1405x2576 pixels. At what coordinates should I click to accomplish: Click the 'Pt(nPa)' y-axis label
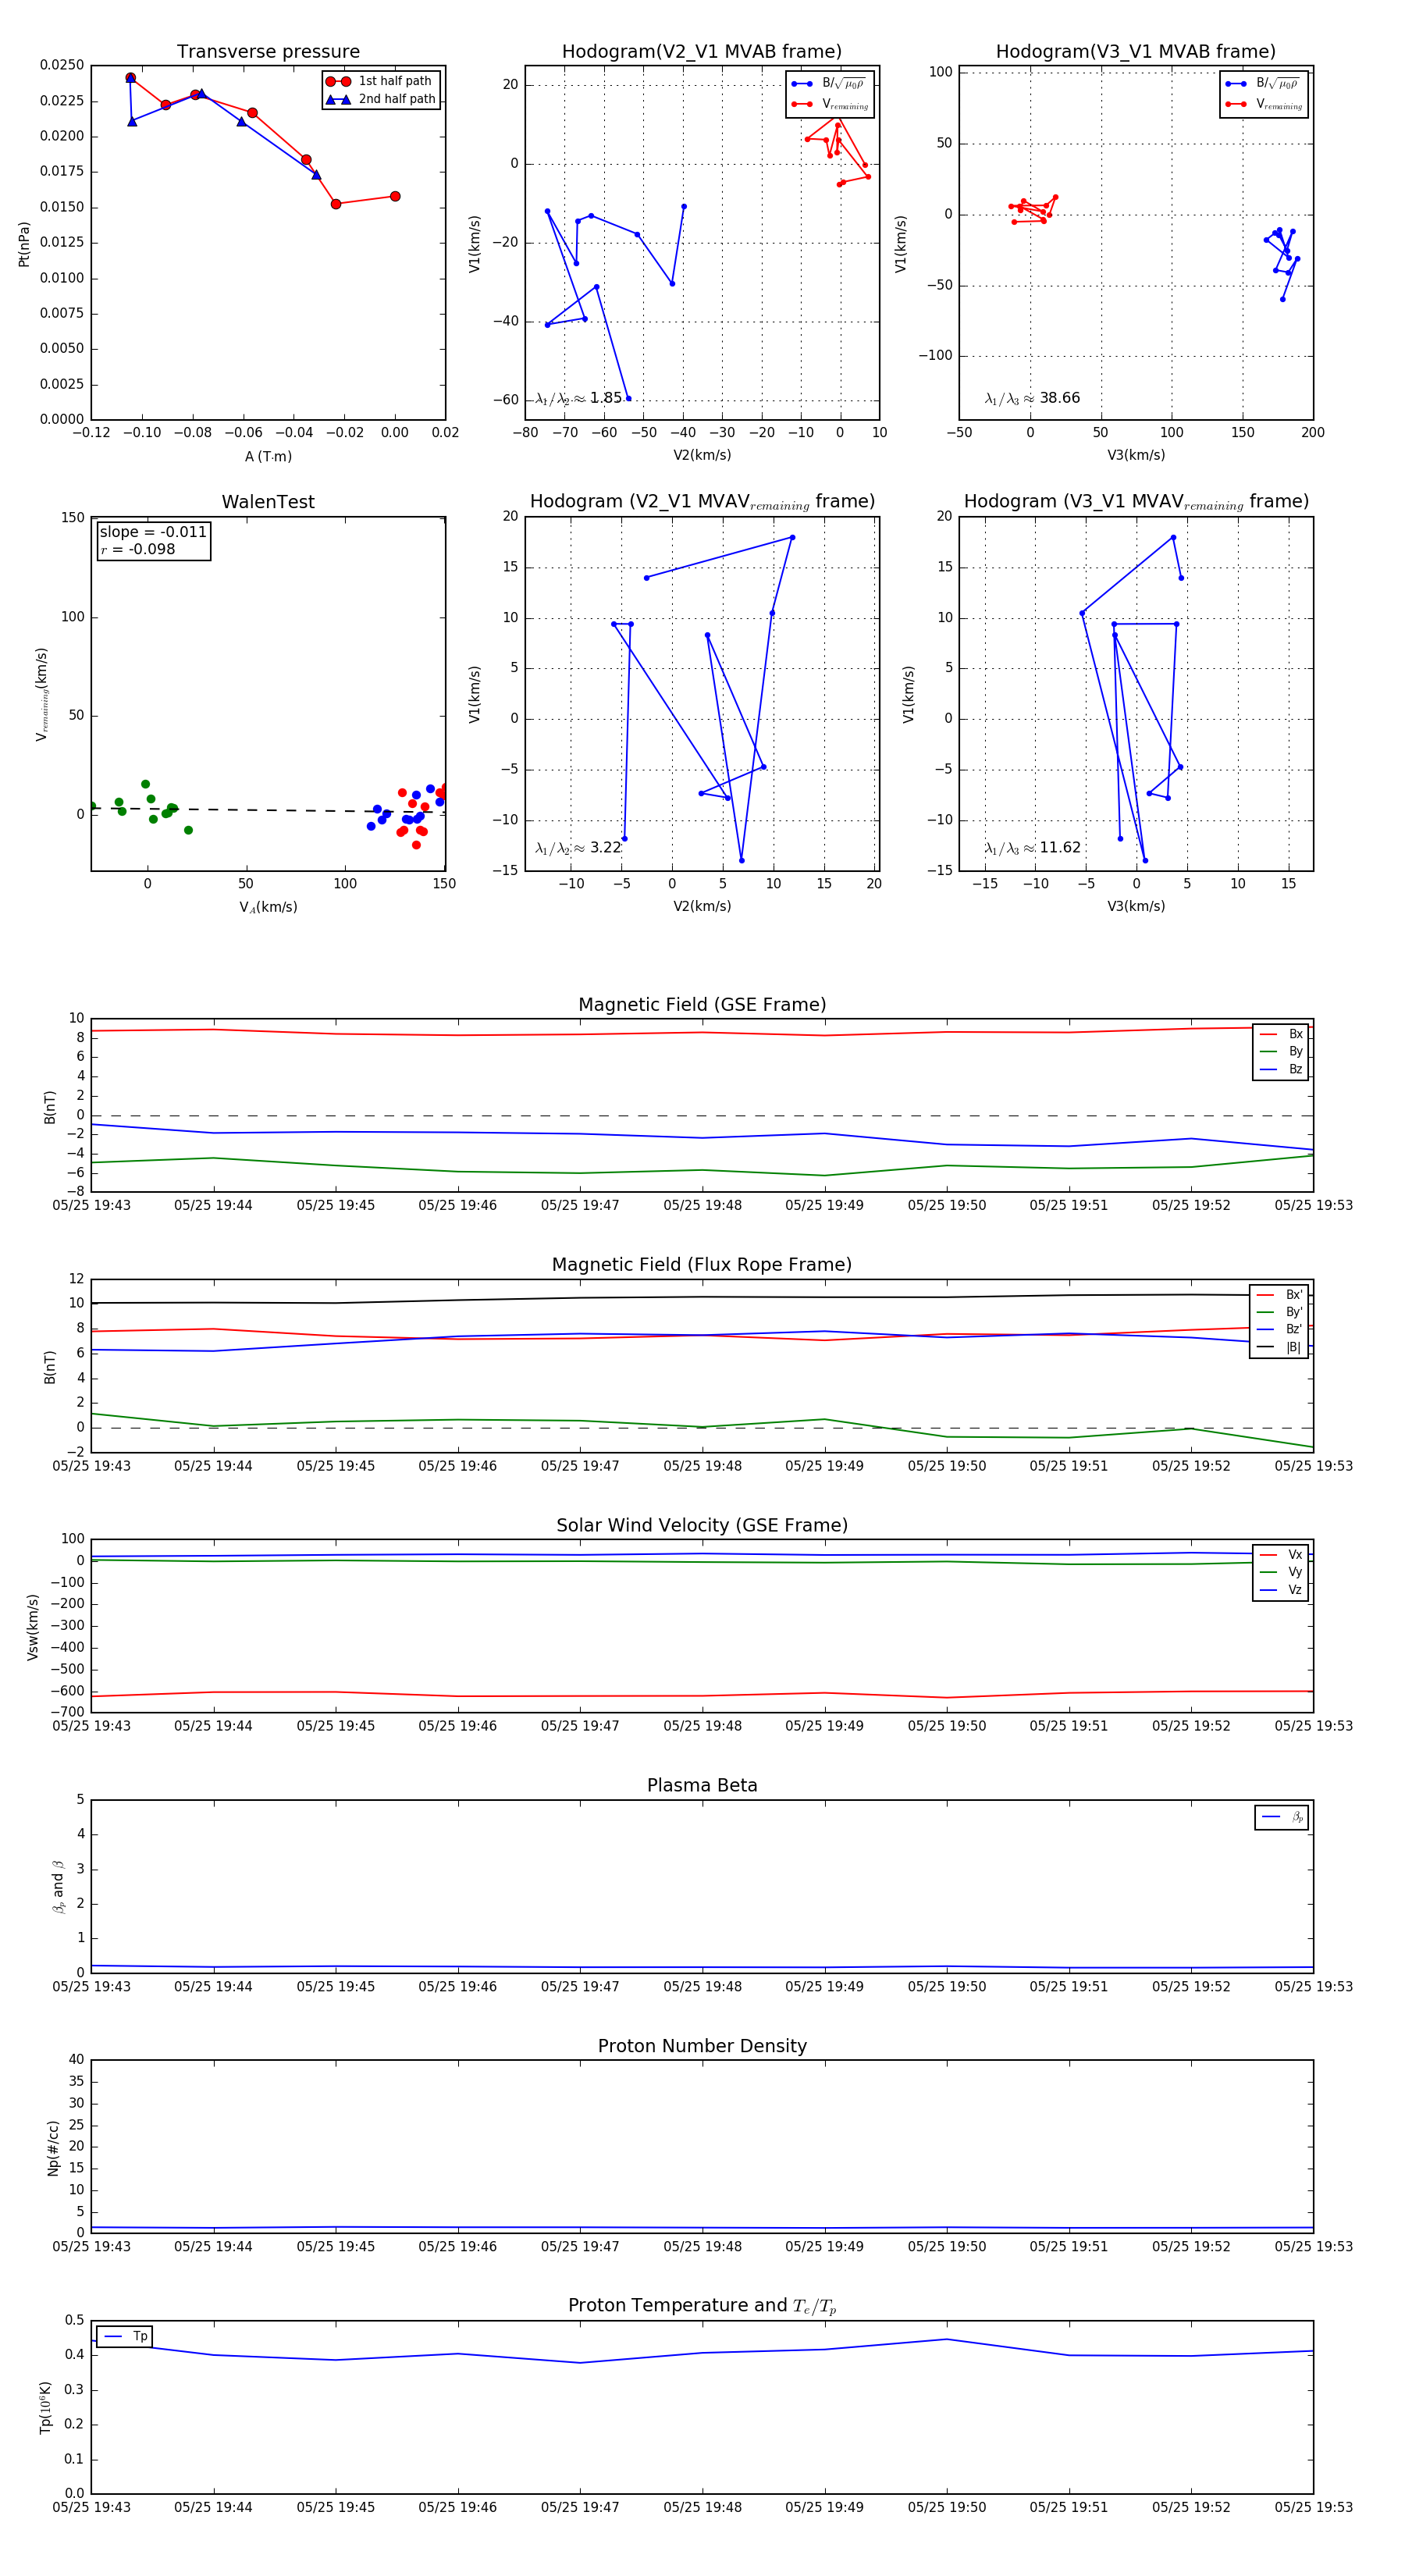point(24,244)
